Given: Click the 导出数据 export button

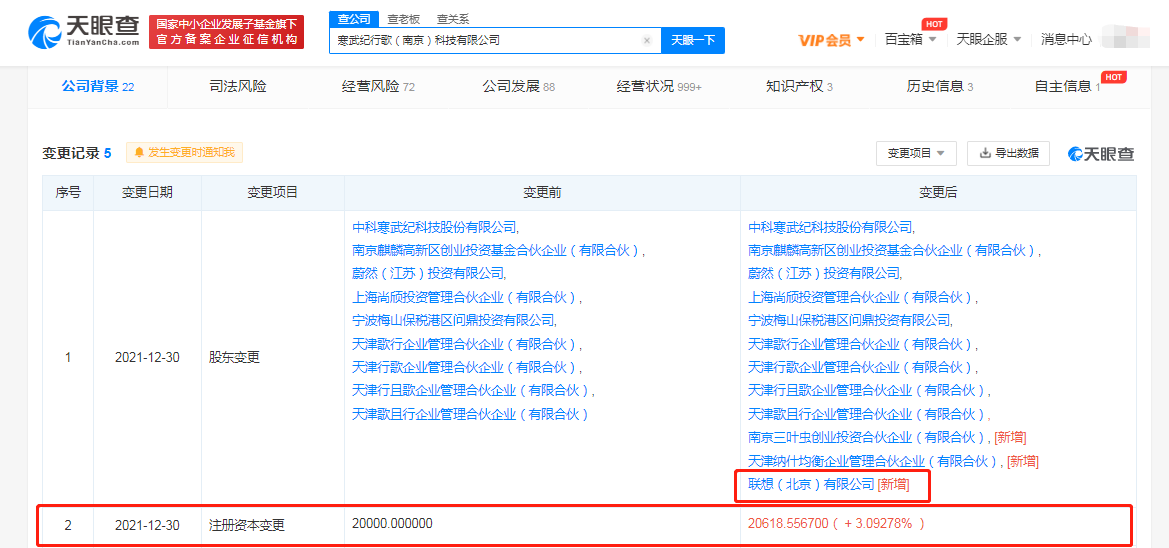Looking at the screenshot, I should 1008,153.
